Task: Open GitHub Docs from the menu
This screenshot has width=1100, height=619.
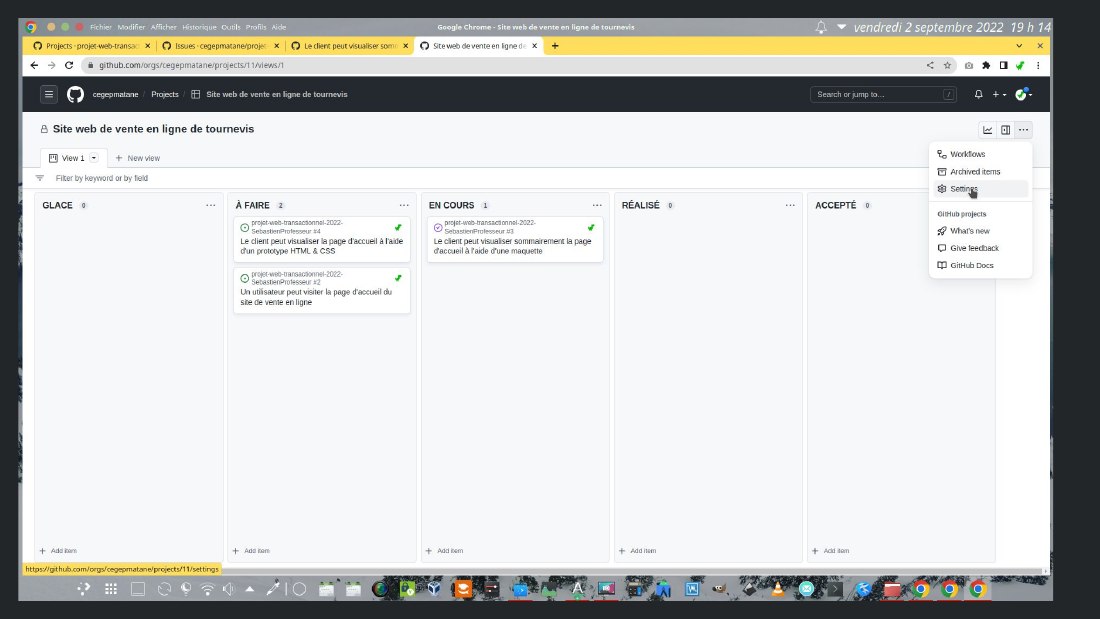Action: tap(980, 265)
